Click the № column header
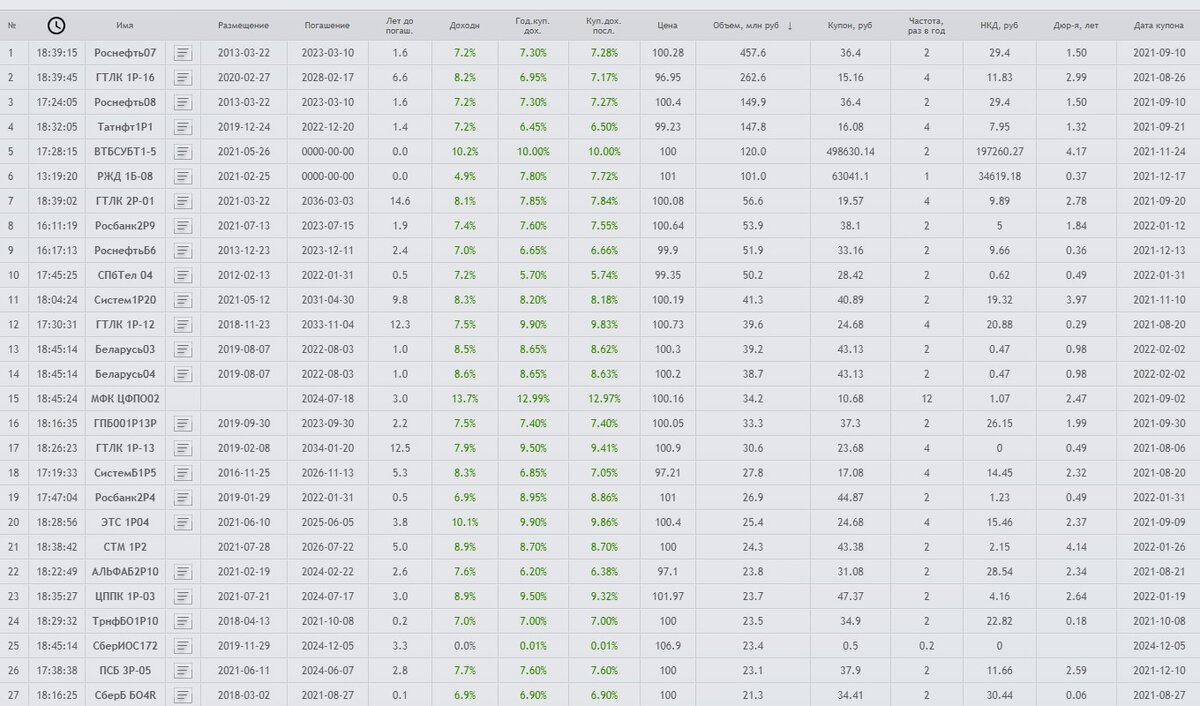This screenshot has width=1200, height=706. 11,25
